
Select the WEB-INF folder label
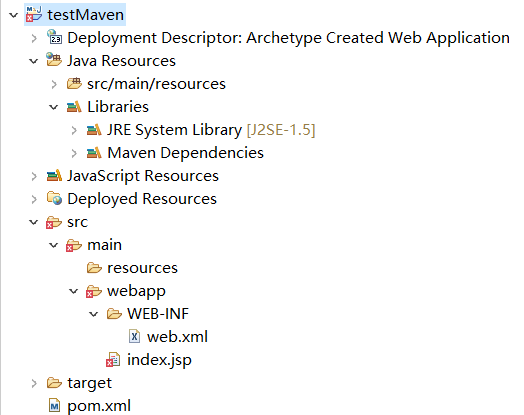click(158, 314)
